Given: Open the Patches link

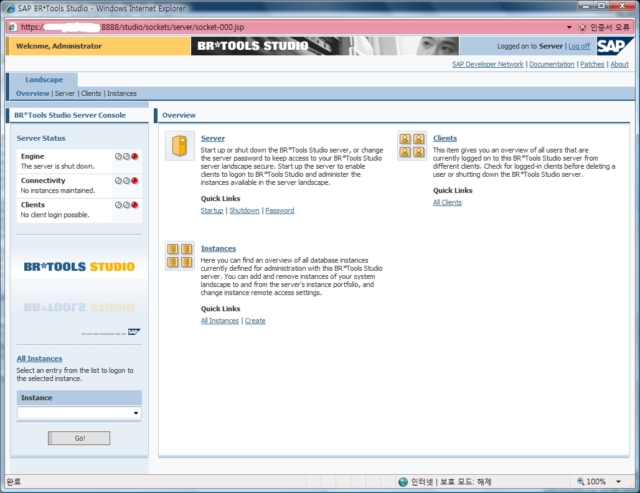Looking at the screenshot, I should click(x=592, y=64).
